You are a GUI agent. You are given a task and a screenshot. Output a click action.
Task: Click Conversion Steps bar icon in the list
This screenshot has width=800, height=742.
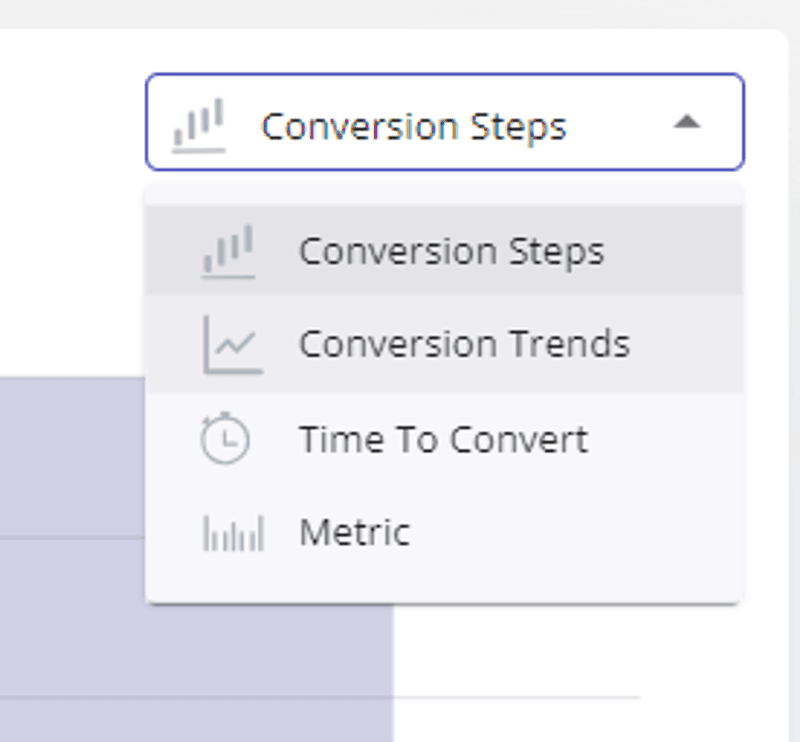228,251
